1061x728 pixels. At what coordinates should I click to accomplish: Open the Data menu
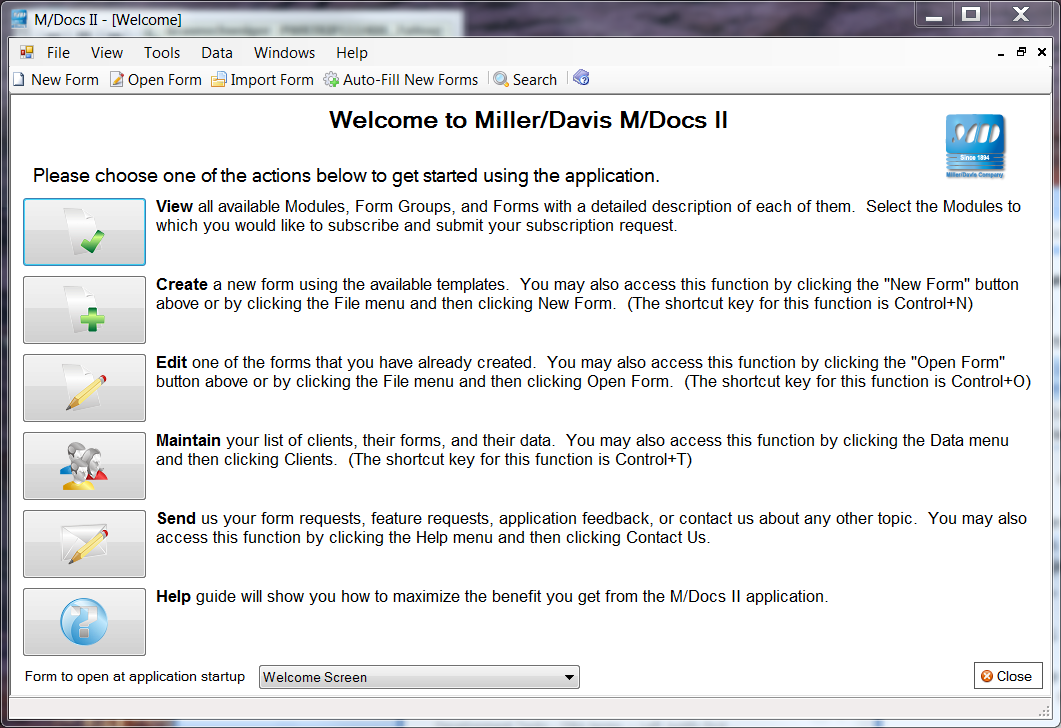217,53
